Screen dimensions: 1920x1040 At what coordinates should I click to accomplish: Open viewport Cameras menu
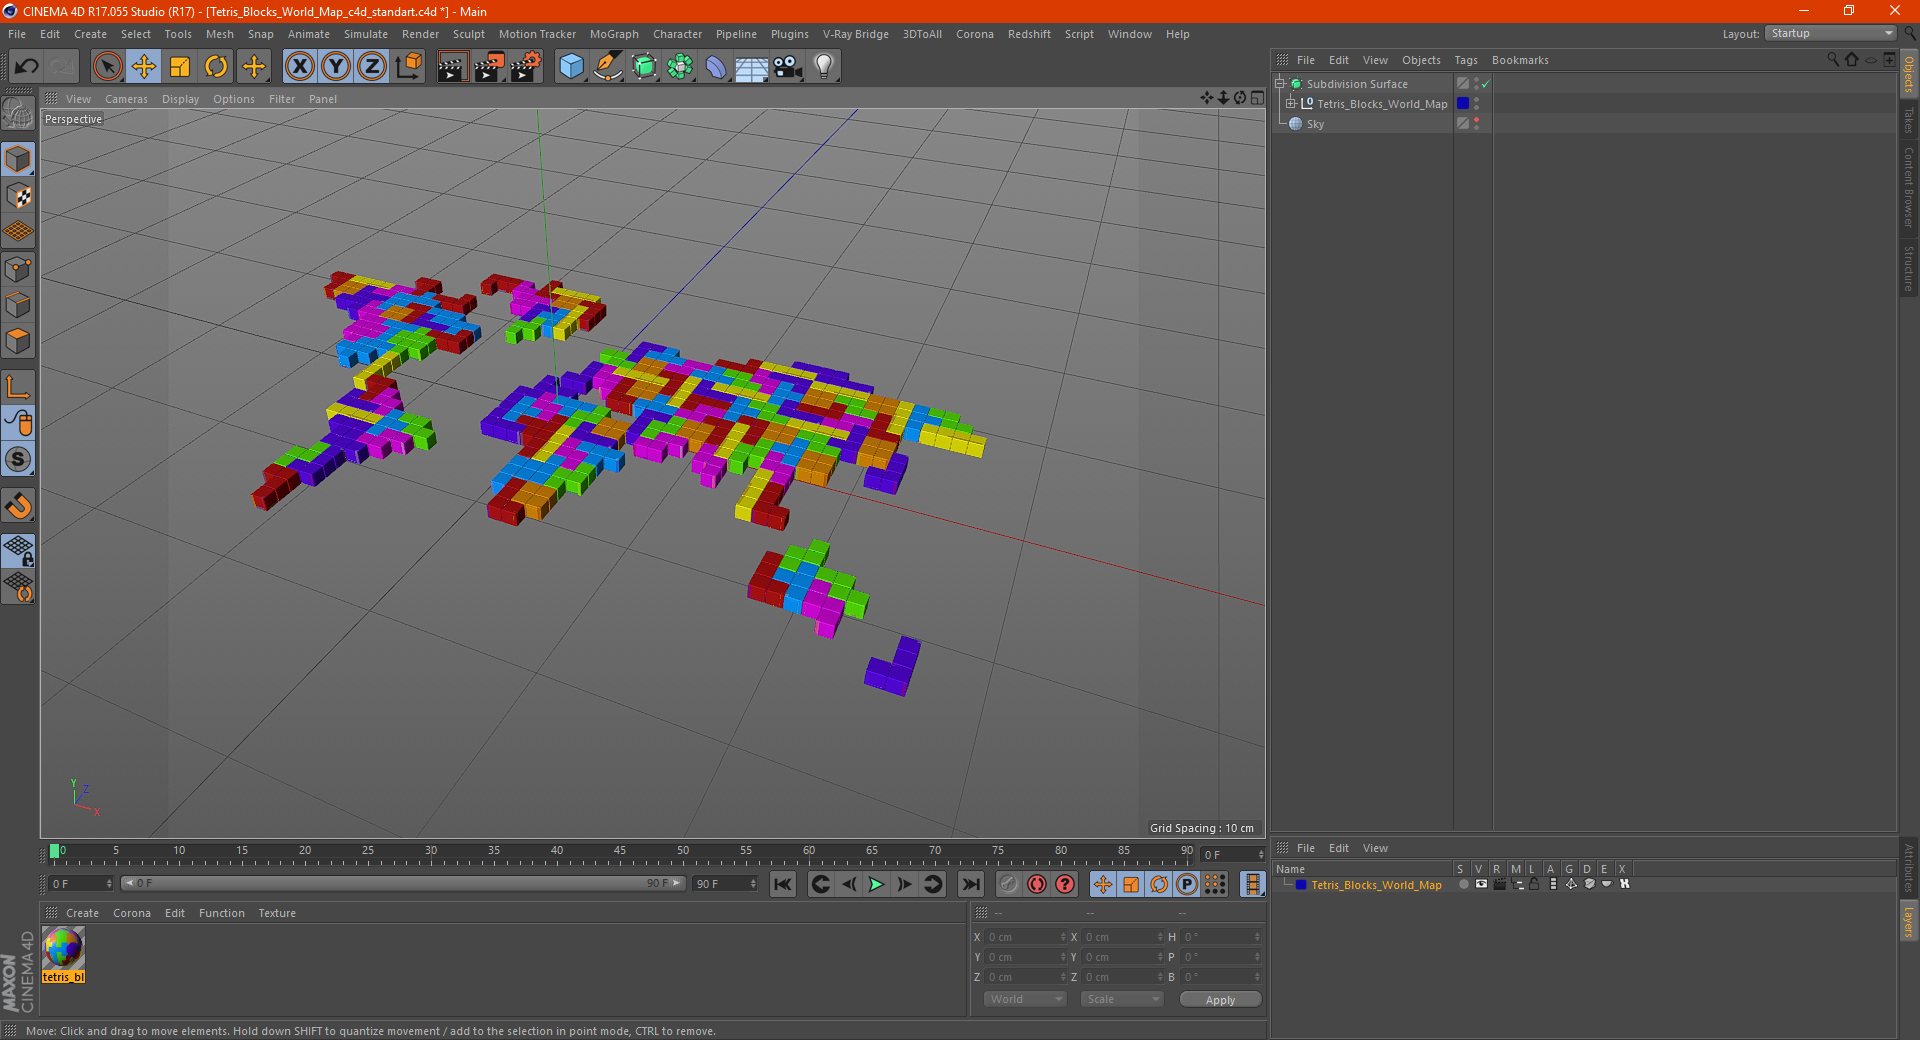tap(126, 99)
